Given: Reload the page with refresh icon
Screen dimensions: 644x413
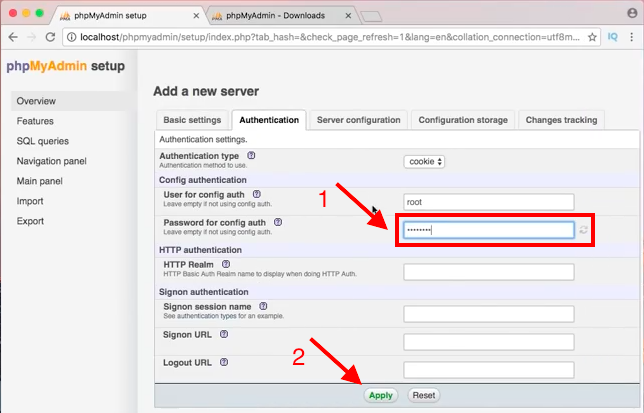Looking at the screenshot, I should pyautogui.click(x=50, y=37).
